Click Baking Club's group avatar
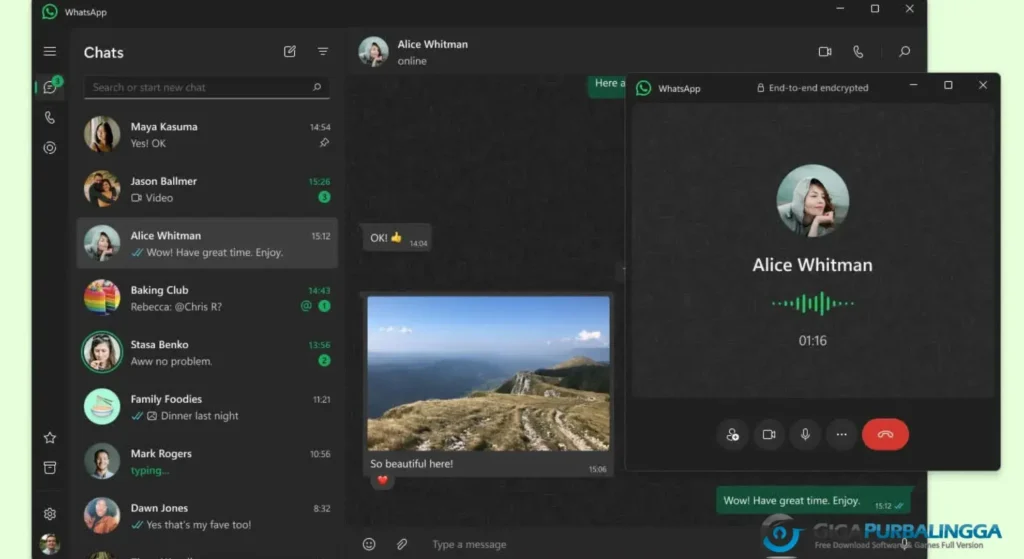The image size is (1024, 559). point(102,298)
